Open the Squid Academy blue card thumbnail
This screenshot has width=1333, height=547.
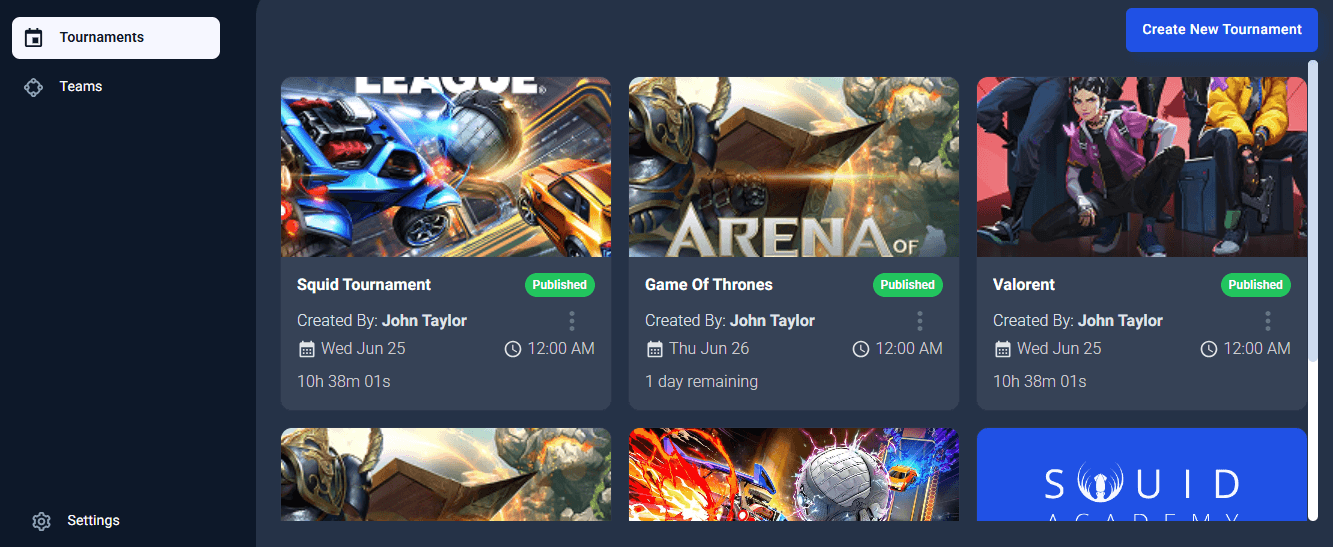[1141, 475]
